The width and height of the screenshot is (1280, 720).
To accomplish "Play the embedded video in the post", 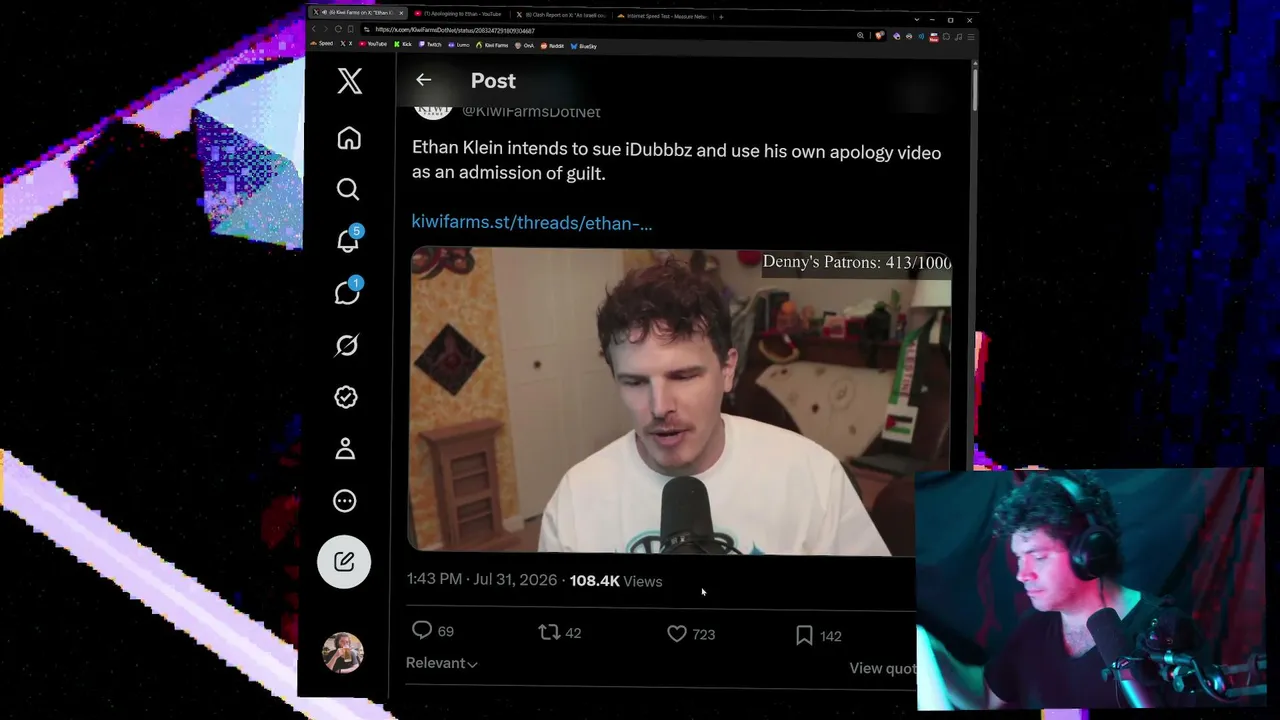I will [680, 400].
